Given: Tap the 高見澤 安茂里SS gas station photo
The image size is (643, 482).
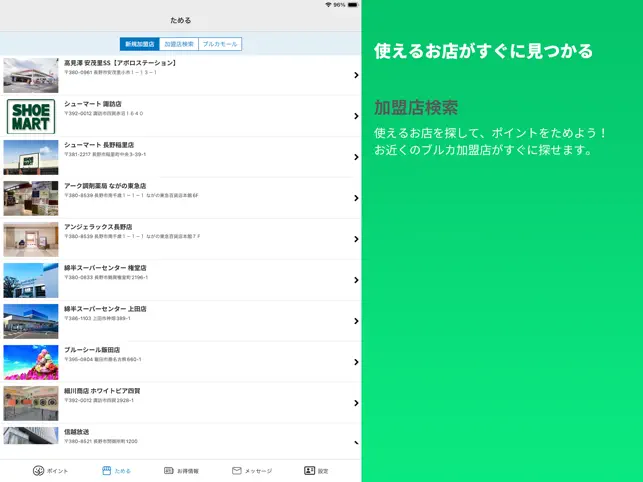Looking at the screenshot, I should 31,75.
